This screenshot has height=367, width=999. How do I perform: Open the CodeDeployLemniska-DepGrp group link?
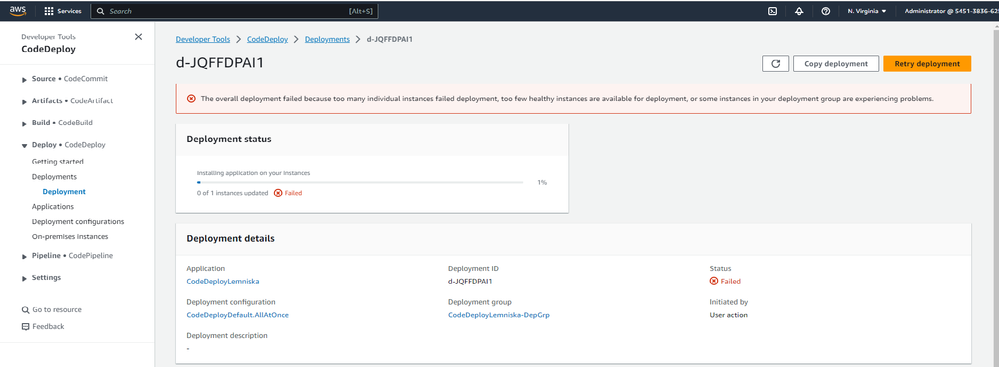tap(499, 315)
